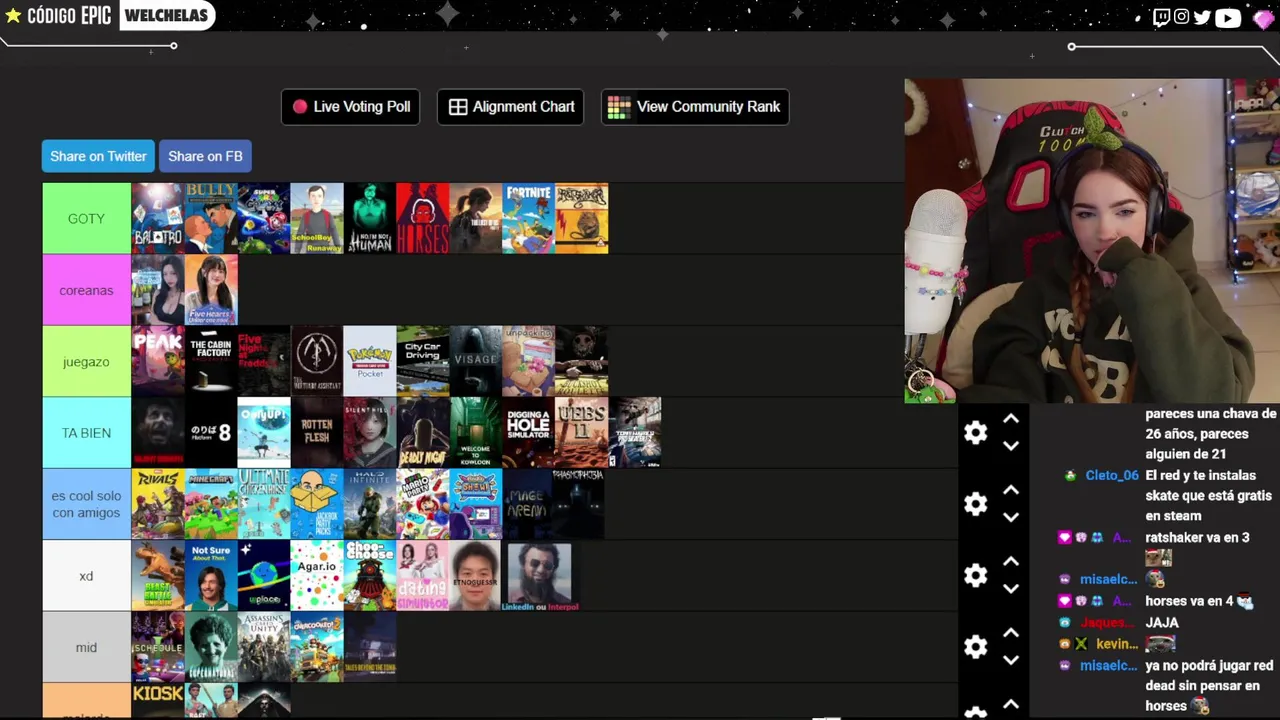1280x720 pixels.
Task: Select The Cabin Factory tile
Action: (211, 361)
